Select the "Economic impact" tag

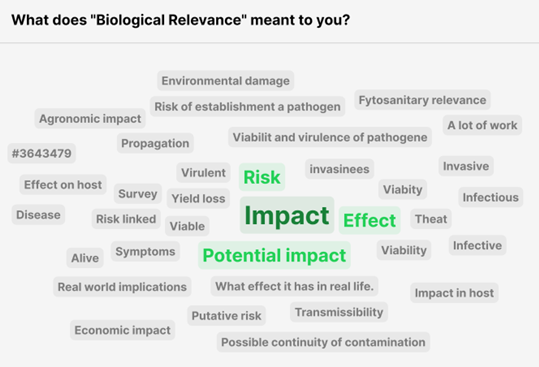(x=123, y=330)
